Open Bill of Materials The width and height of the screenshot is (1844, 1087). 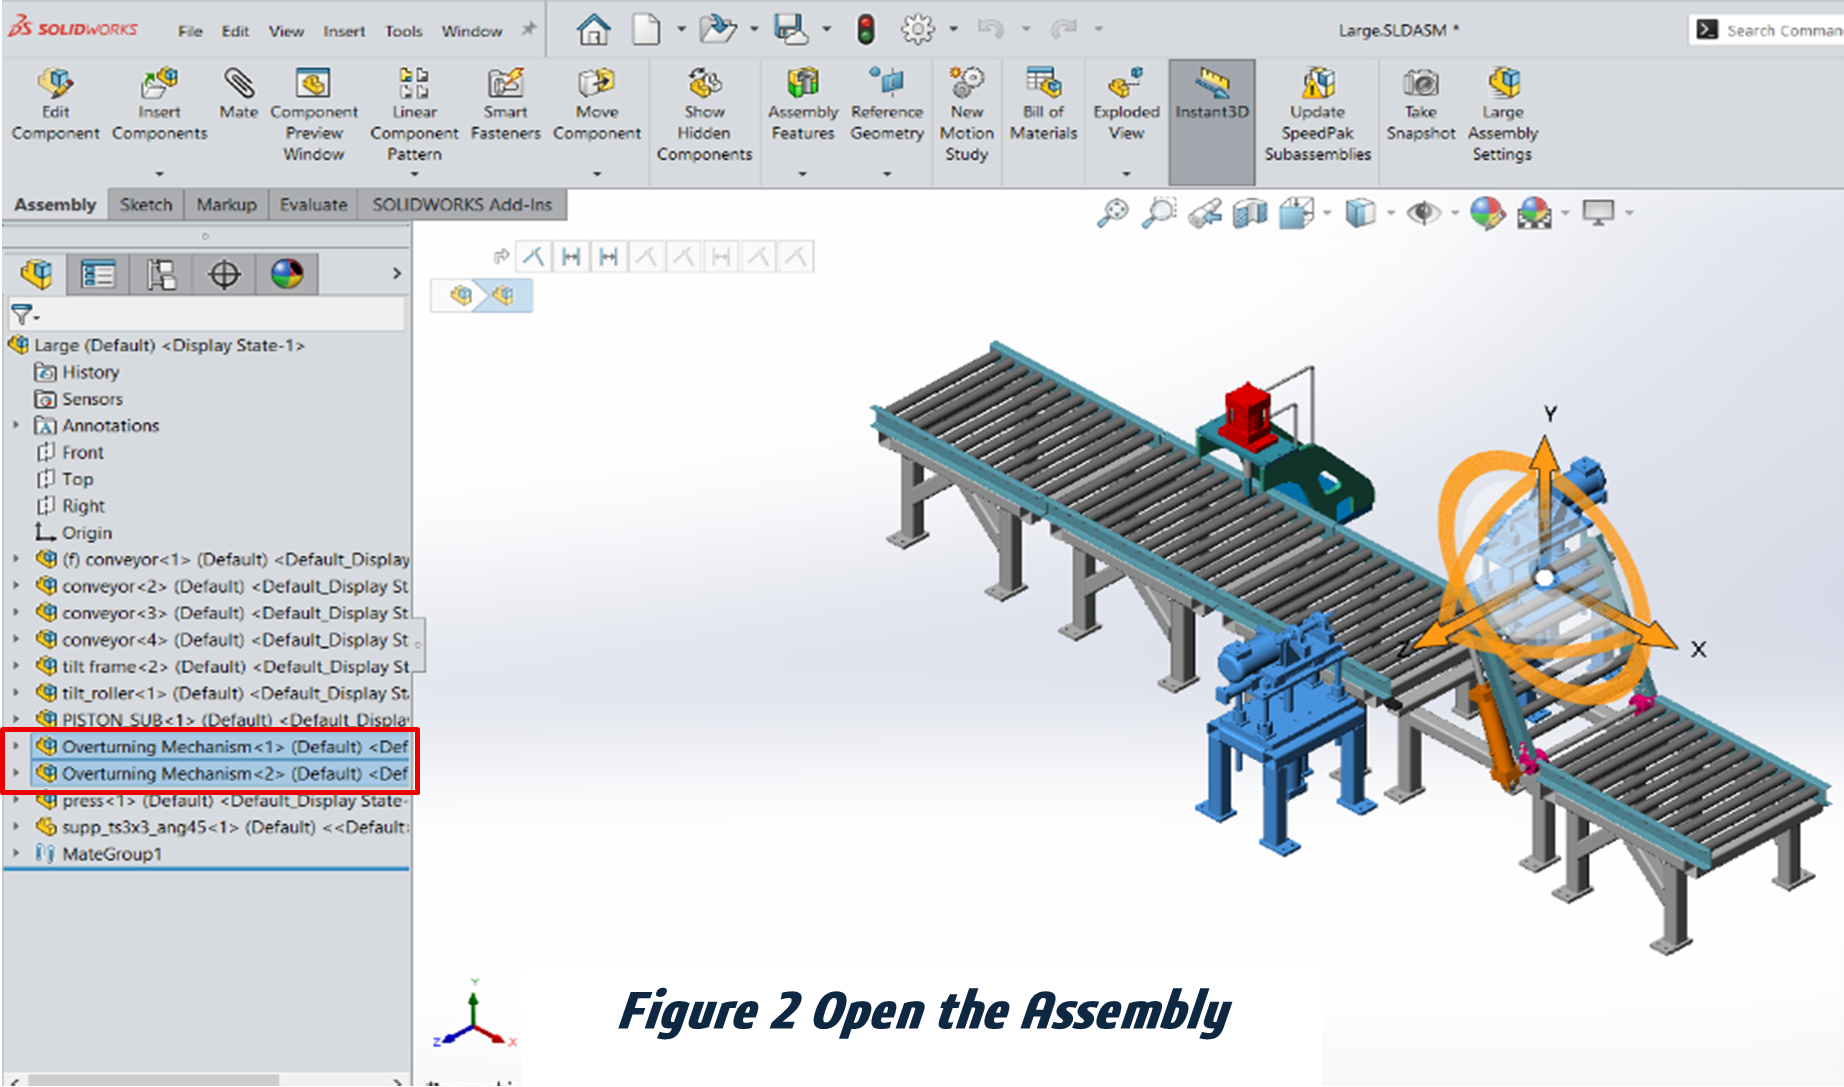click(1043, 84)
